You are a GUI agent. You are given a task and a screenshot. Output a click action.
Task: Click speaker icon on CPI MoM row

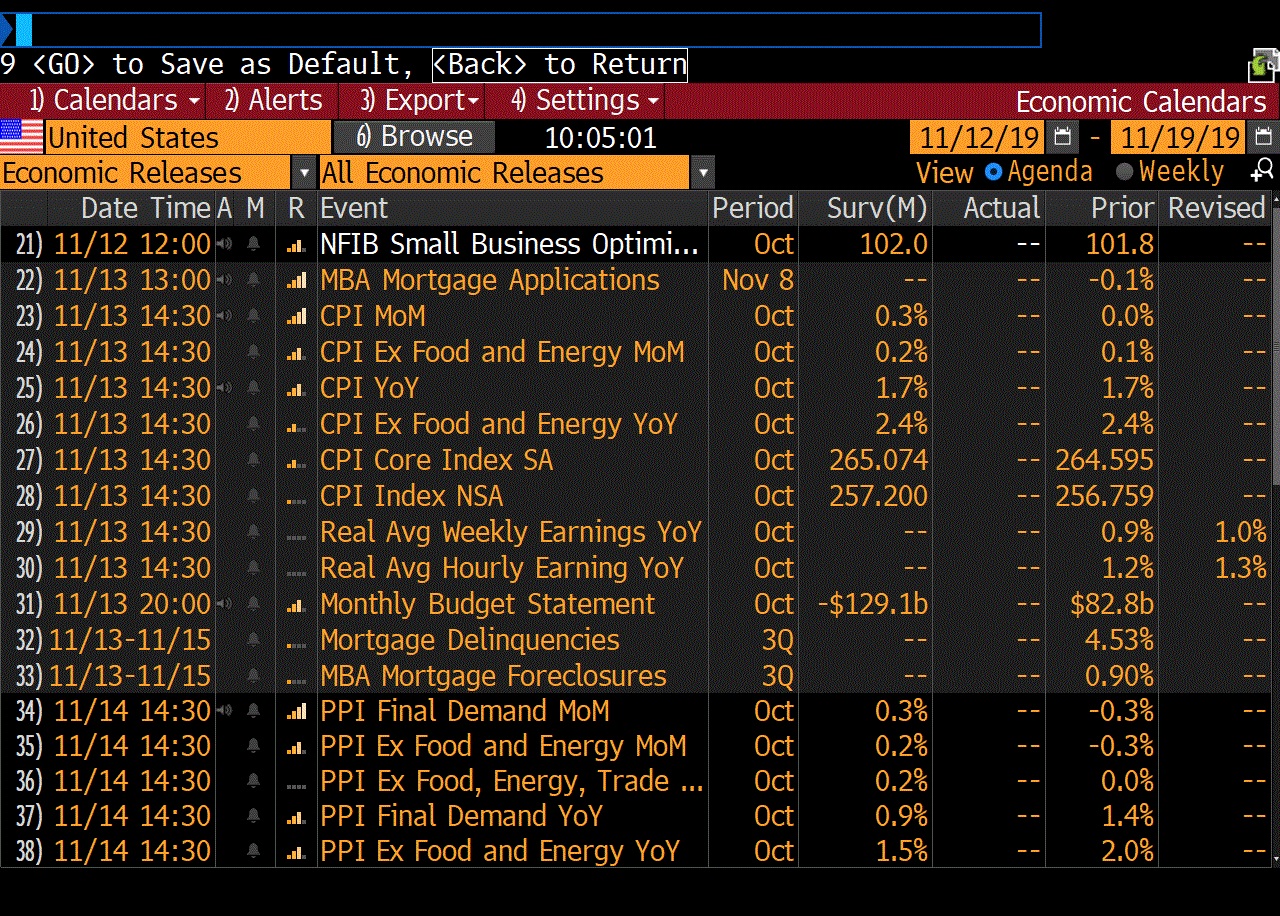click(x=224, y=316)
